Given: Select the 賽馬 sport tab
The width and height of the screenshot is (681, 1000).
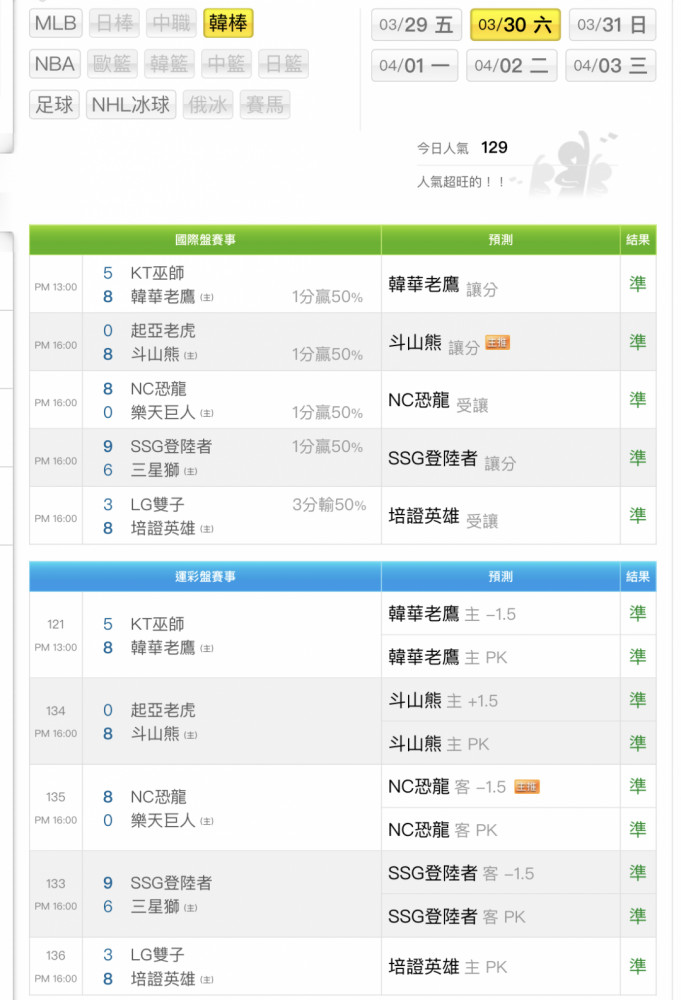Looking at the screenshot, I should (265, 105).
